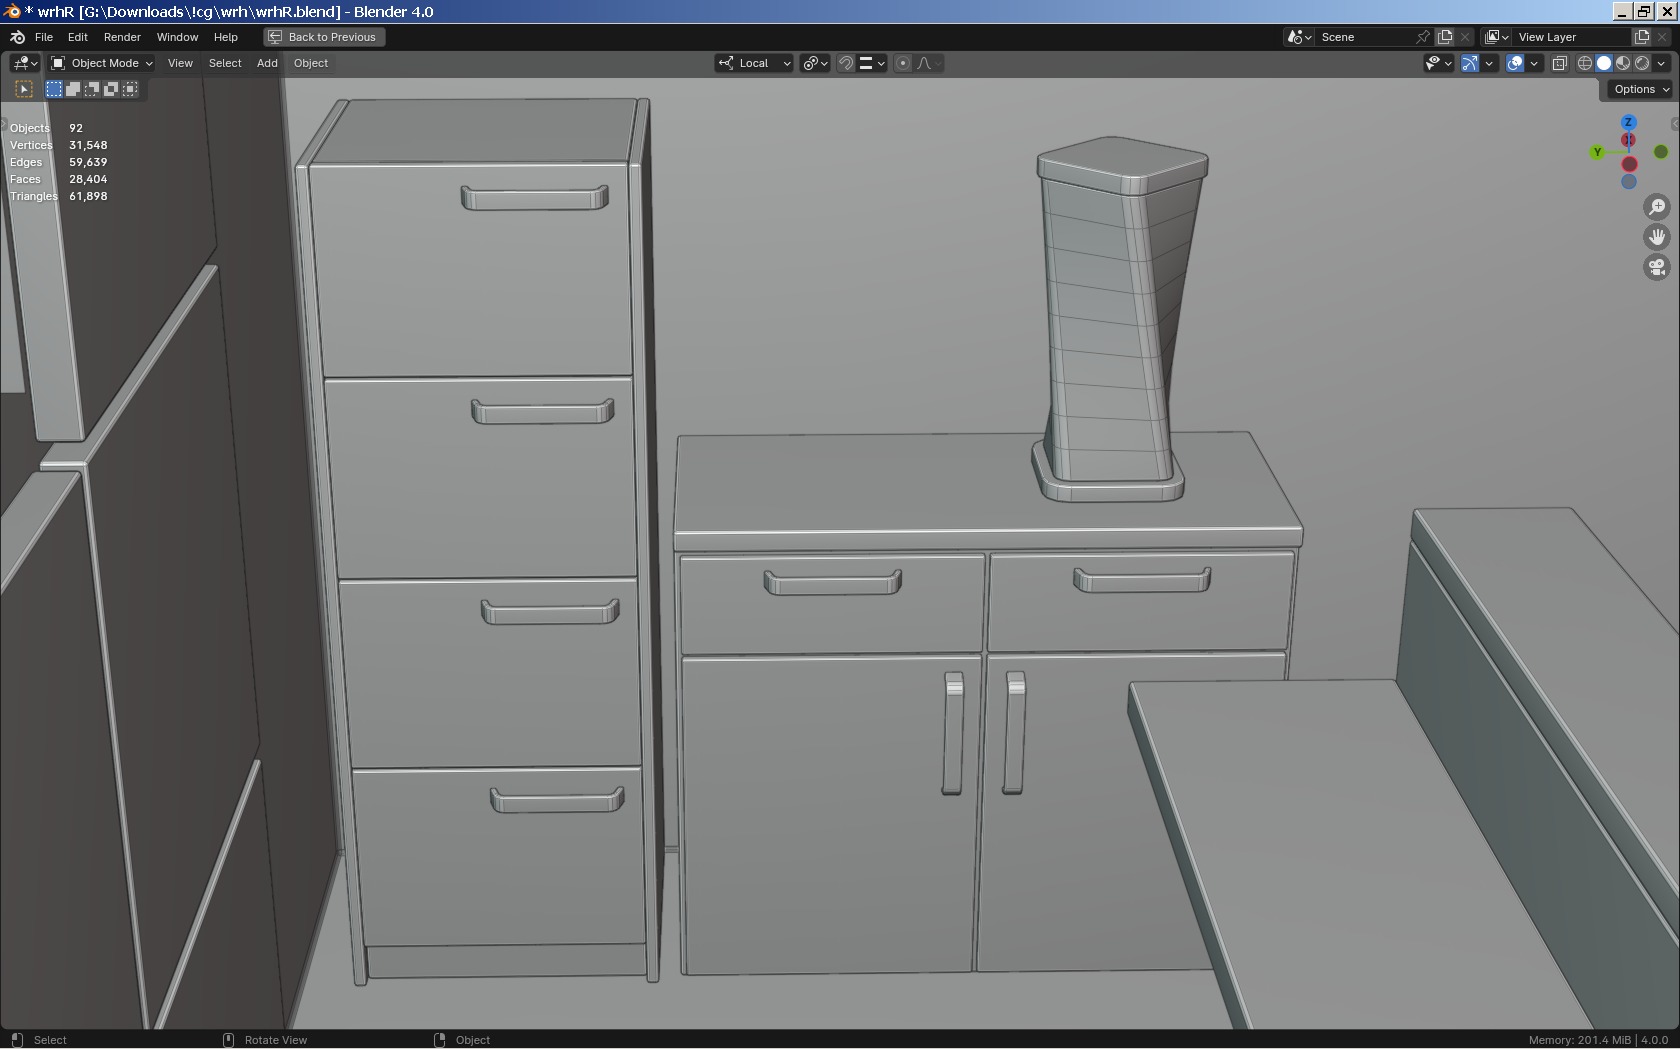Viewport: 1680px width, 1050px height.
Task: Open the Window menu
Action: click(x=177, y=37)
